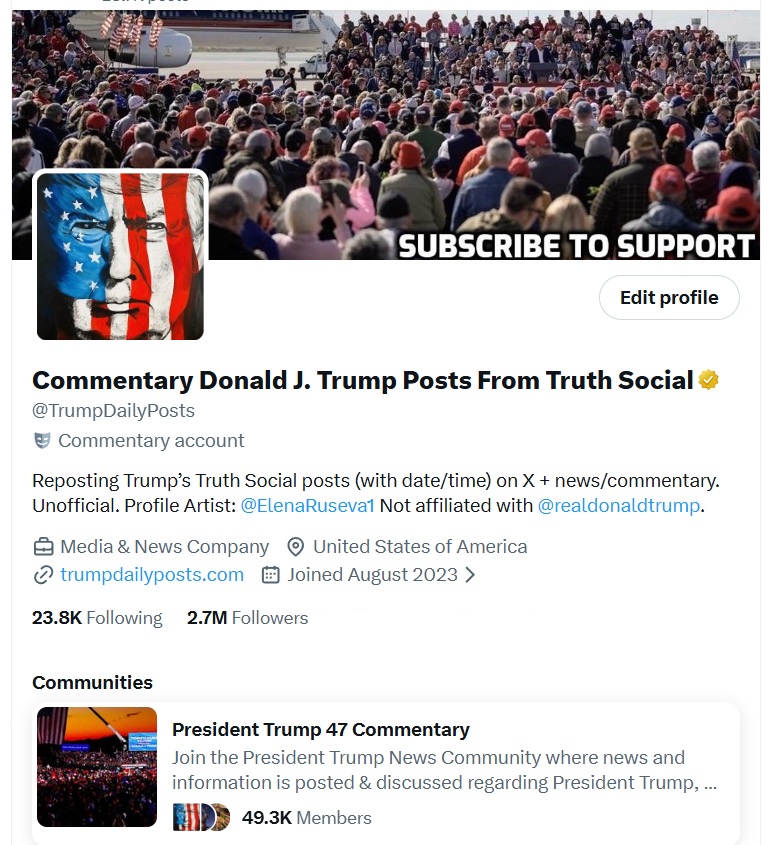768x845 pixels.
Task: Click the calendar icon beside Joined date
Action: (x=270, y=575)
